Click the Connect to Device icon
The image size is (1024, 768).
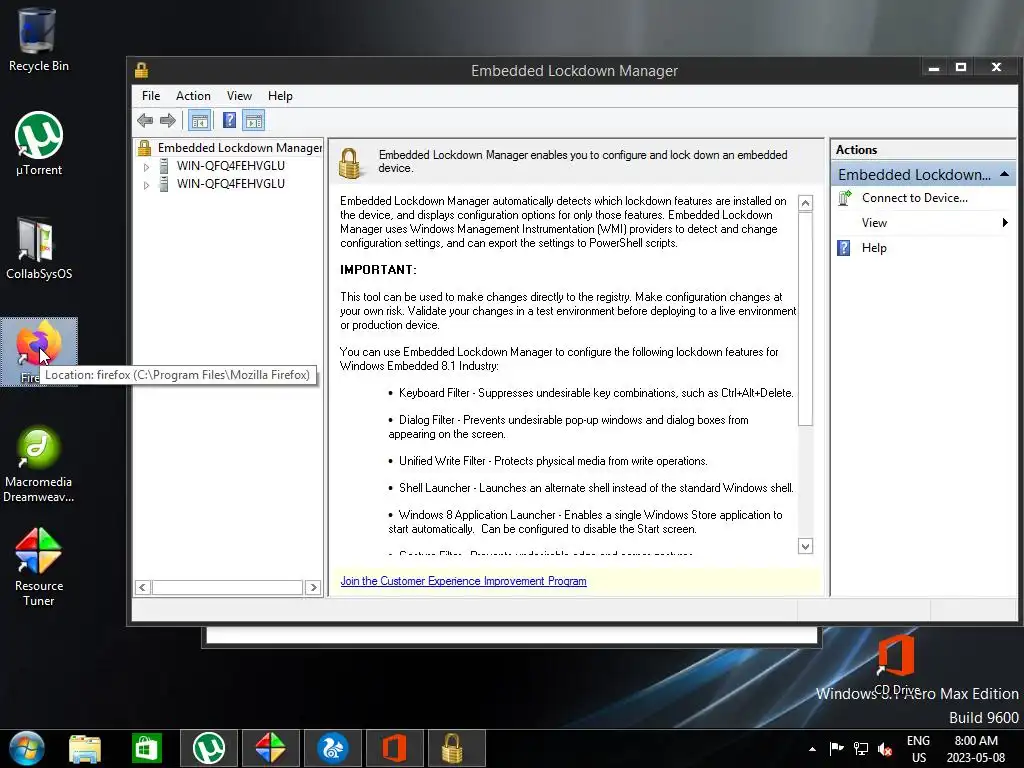tap(844, 198)
